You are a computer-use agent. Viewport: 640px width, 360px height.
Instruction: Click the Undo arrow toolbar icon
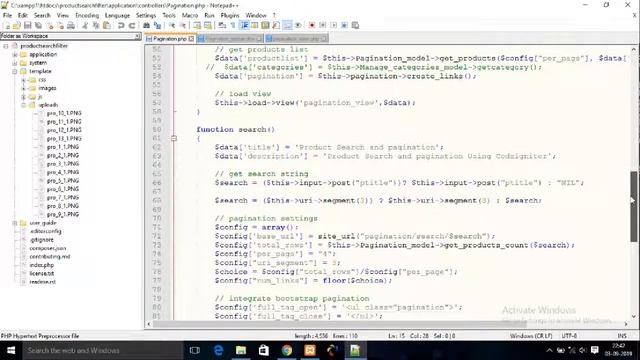[121, 25]
